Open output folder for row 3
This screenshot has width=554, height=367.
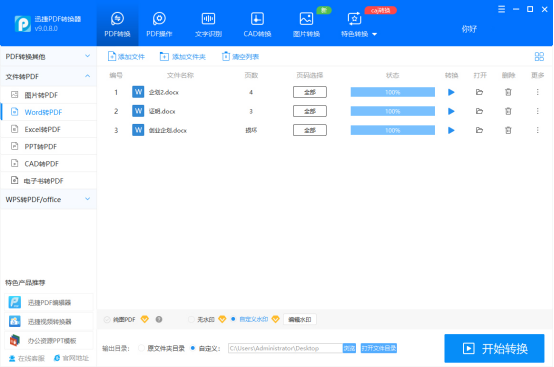[x=479, y=130]
